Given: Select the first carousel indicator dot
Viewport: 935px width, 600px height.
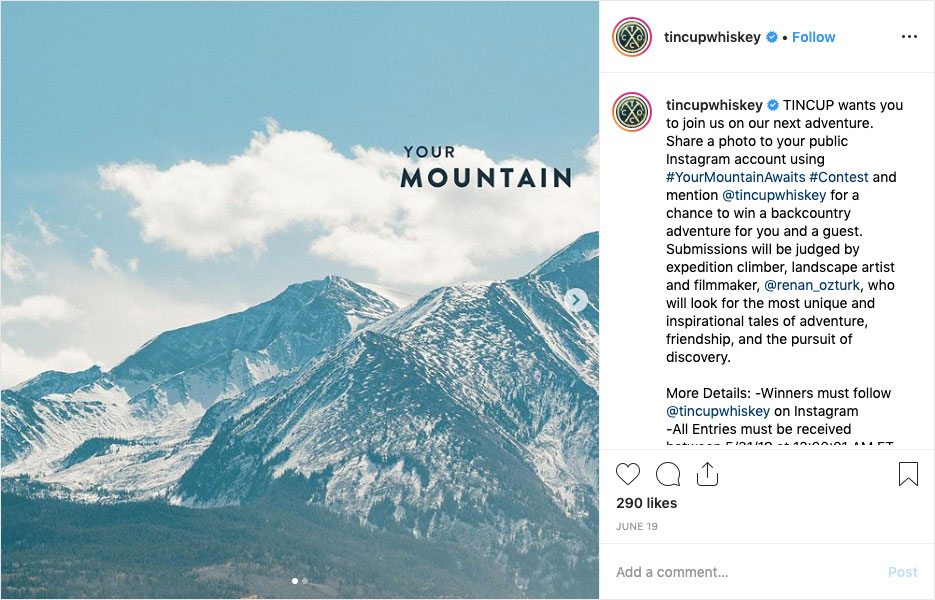Looking at the screenshot, I should click(294, 580).
